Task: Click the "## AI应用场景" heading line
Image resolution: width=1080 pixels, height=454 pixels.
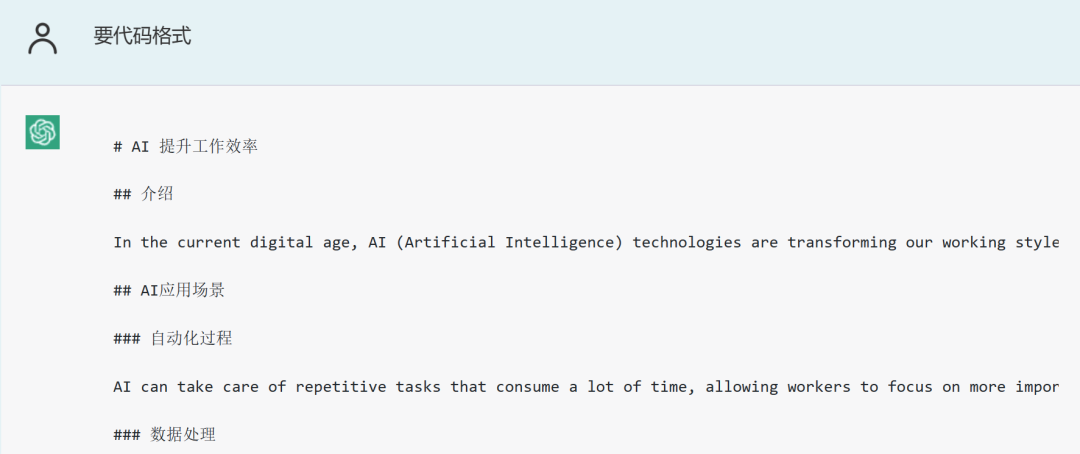Action: point(169,290)
